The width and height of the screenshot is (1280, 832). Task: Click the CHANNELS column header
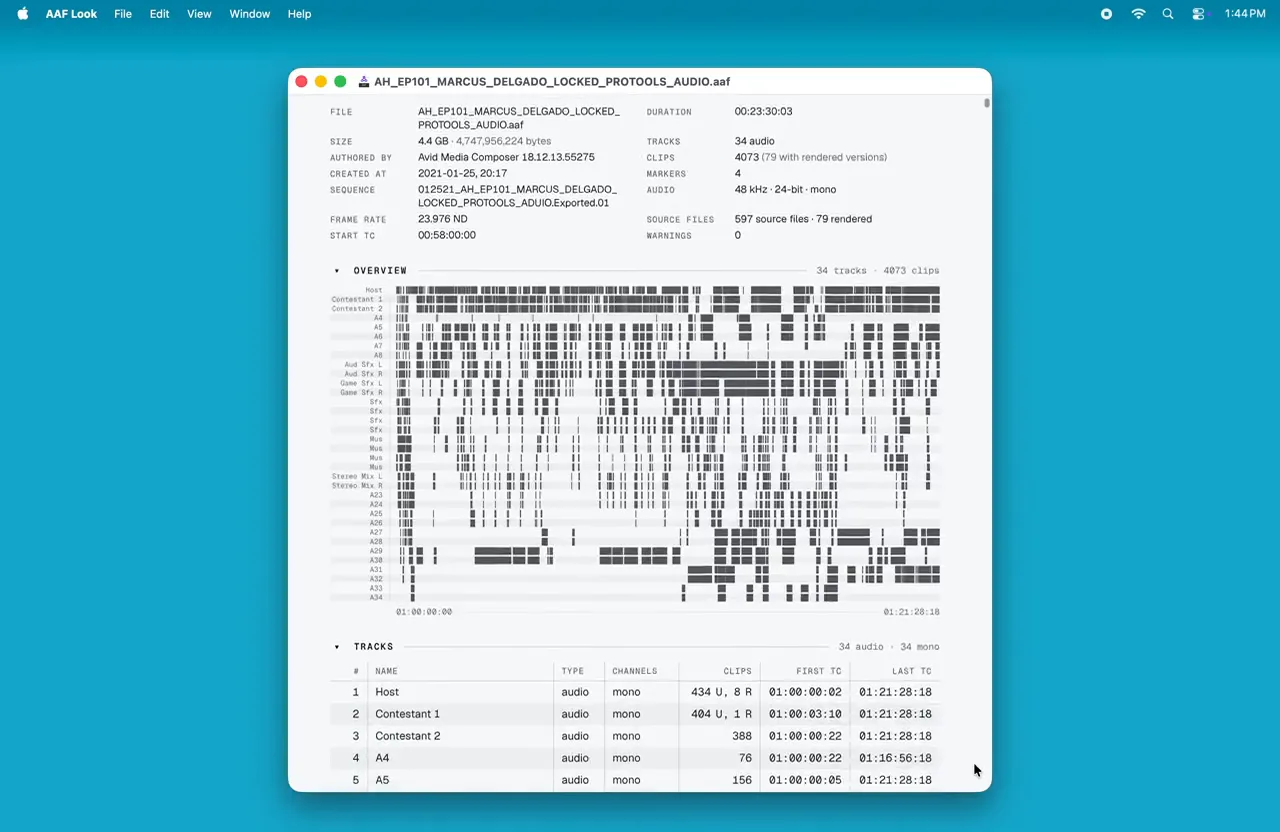pyautogui.click(x=634, y=671)
